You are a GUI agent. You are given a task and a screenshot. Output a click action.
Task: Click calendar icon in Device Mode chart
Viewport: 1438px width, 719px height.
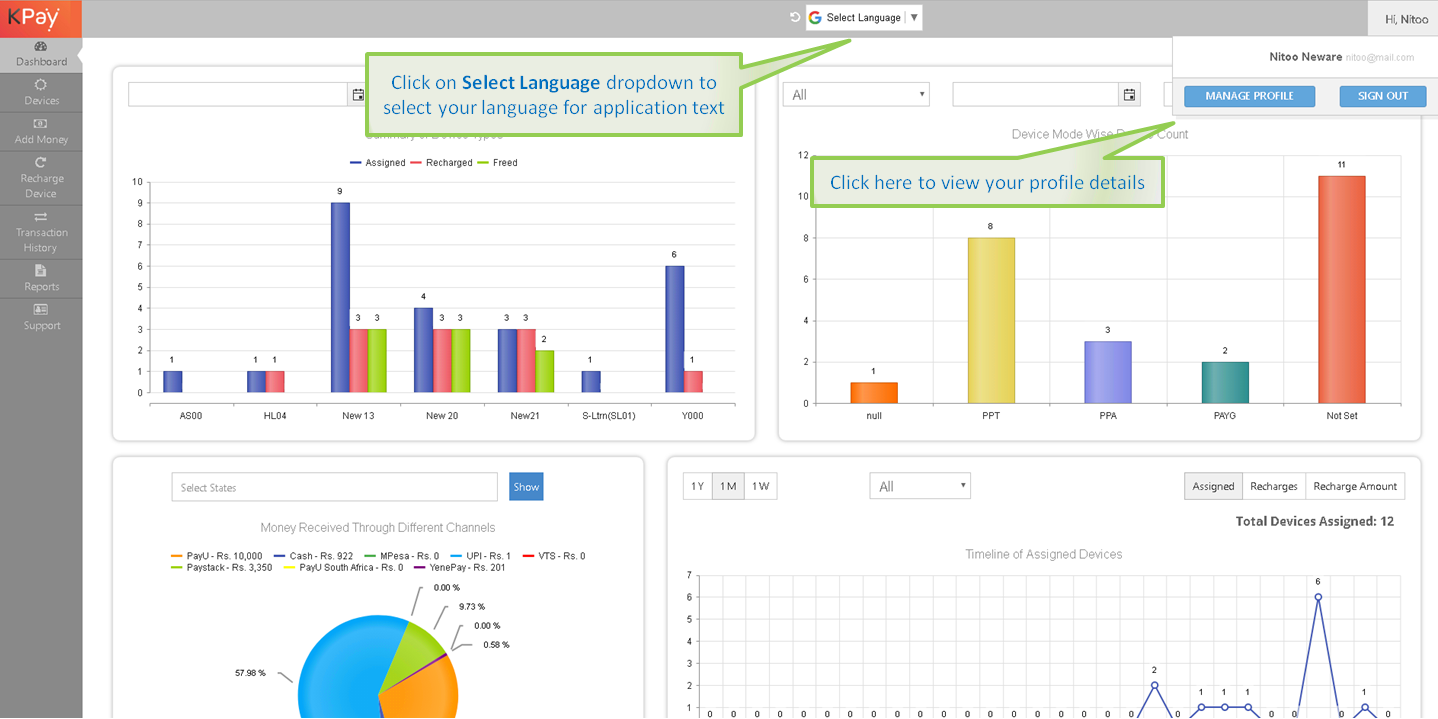point(1129,95)
